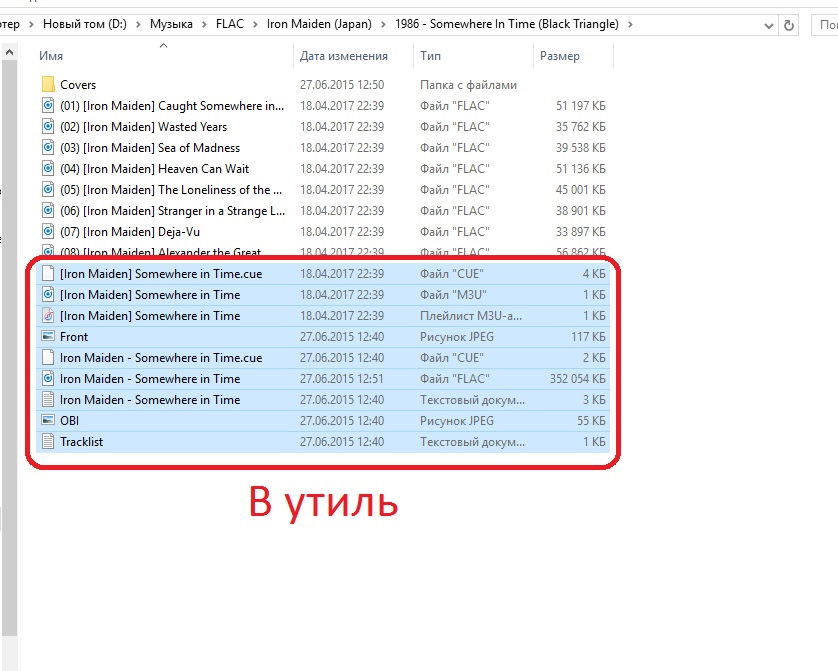Select the picture icon of Front
This screenshot has height=671, width=838.
click(48, 337)
